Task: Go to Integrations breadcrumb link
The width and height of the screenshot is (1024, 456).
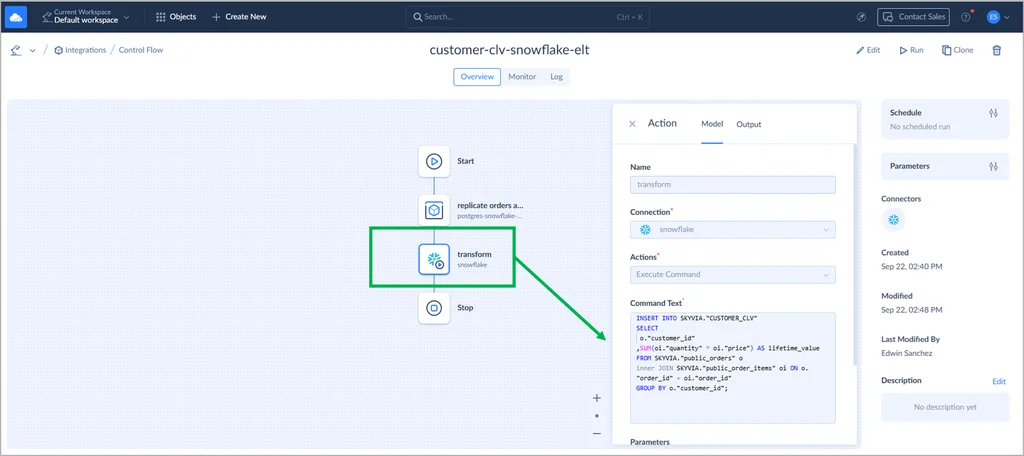Action: [80, 50]
